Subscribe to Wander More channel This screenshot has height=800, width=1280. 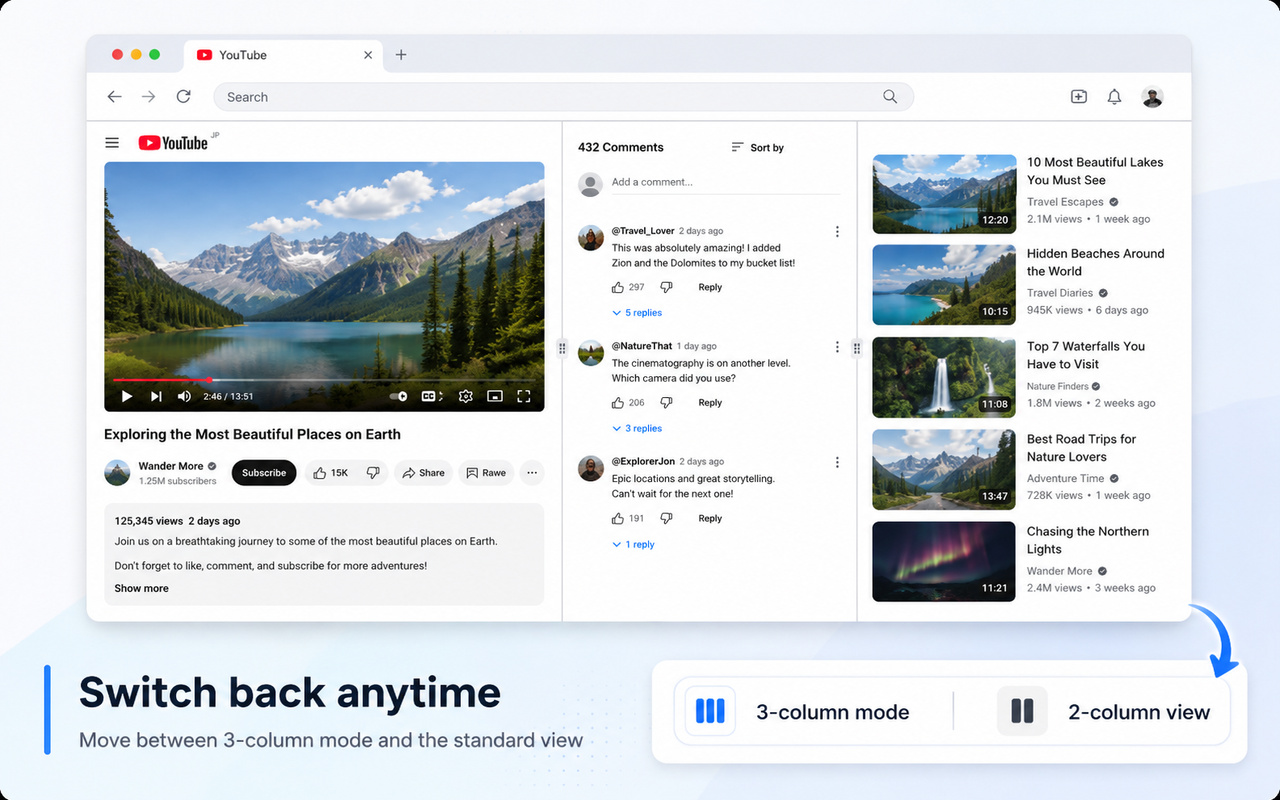coord(264,473)
